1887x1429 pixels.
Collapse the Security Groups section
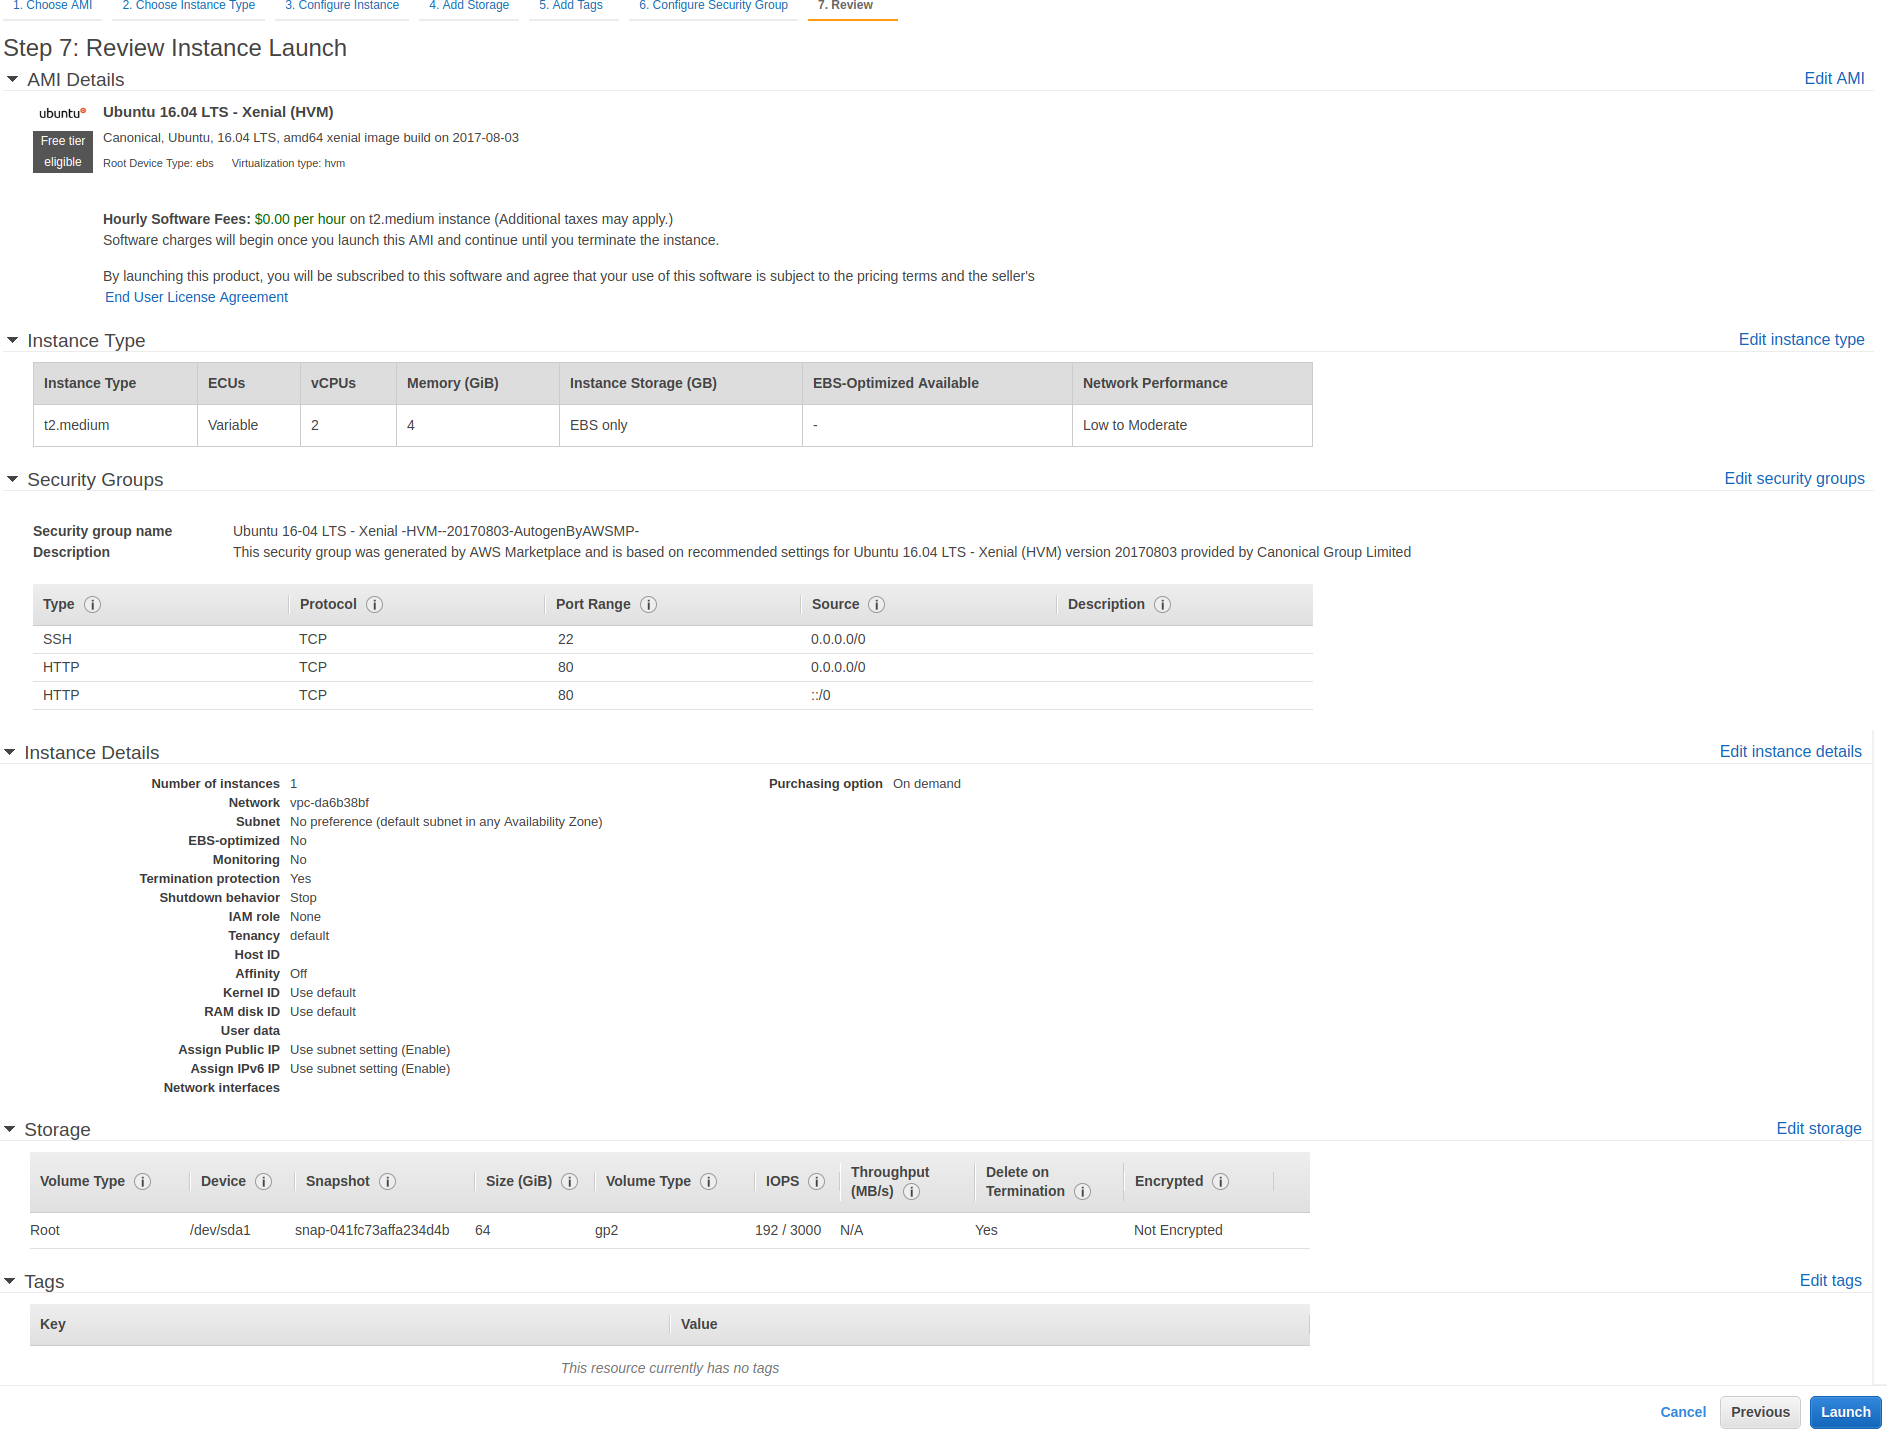tap(12, 480)
